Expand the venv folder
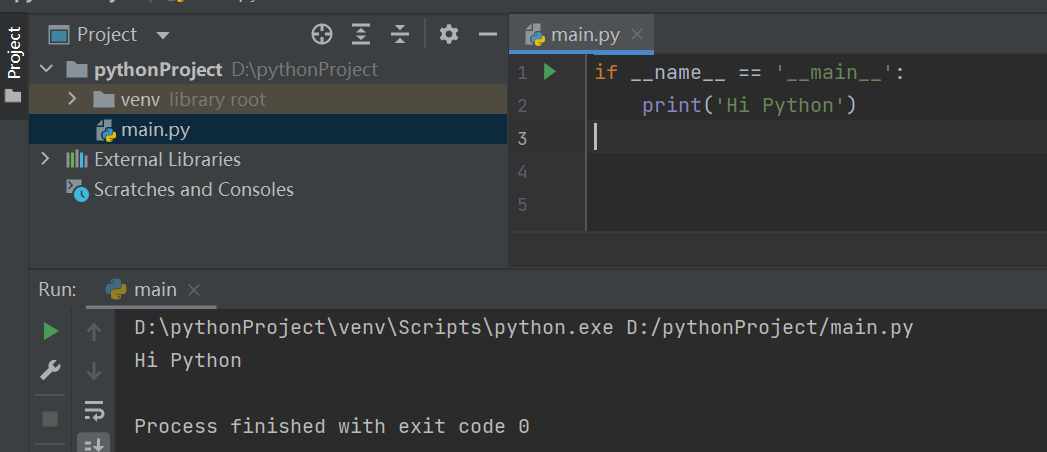This screenshot has width=1047, height=452. 72,100
